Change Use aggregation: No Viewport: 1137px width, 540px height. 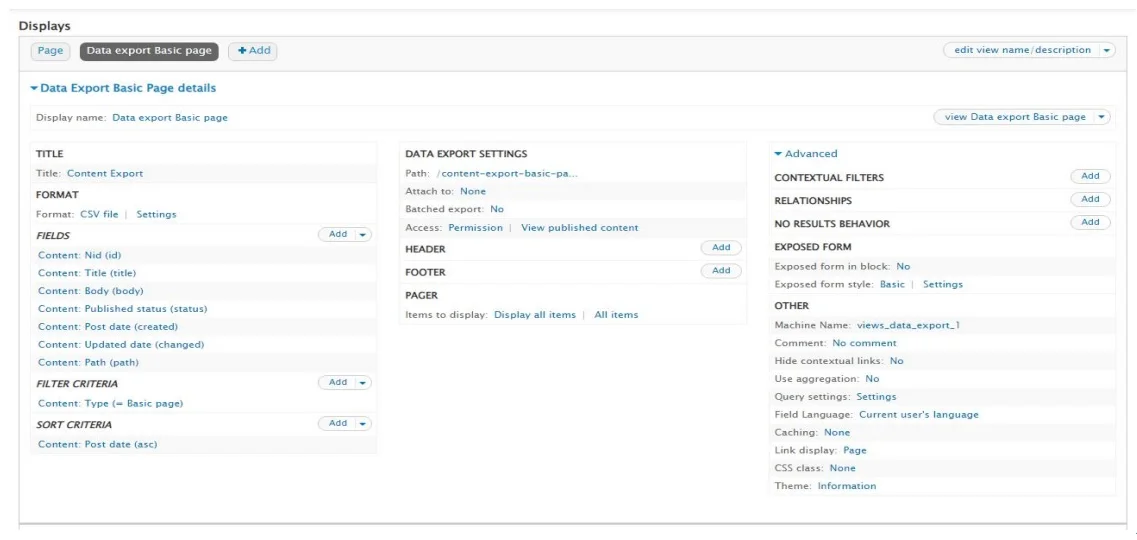(872, 379)
